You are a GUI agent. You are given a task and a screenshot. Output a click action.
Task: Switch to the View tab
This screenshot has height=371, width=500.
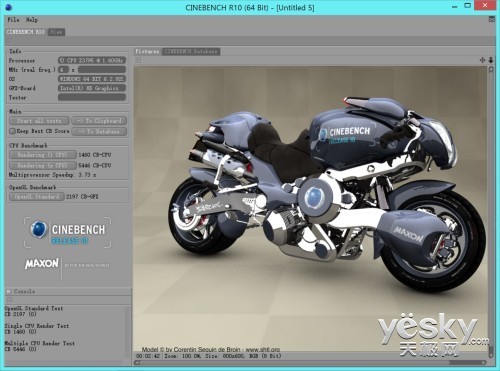pyautogui.click(x=56, y=32)
